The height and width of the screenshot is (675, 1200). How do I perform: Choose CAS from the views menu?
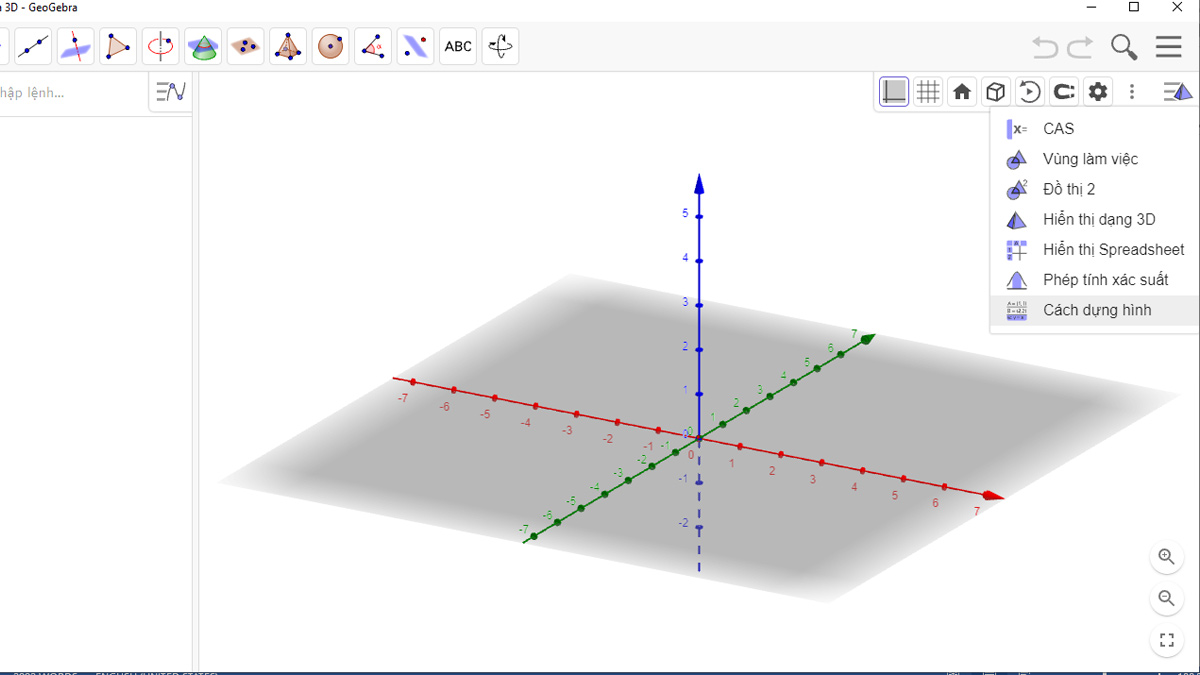[x=1095, y=129]
